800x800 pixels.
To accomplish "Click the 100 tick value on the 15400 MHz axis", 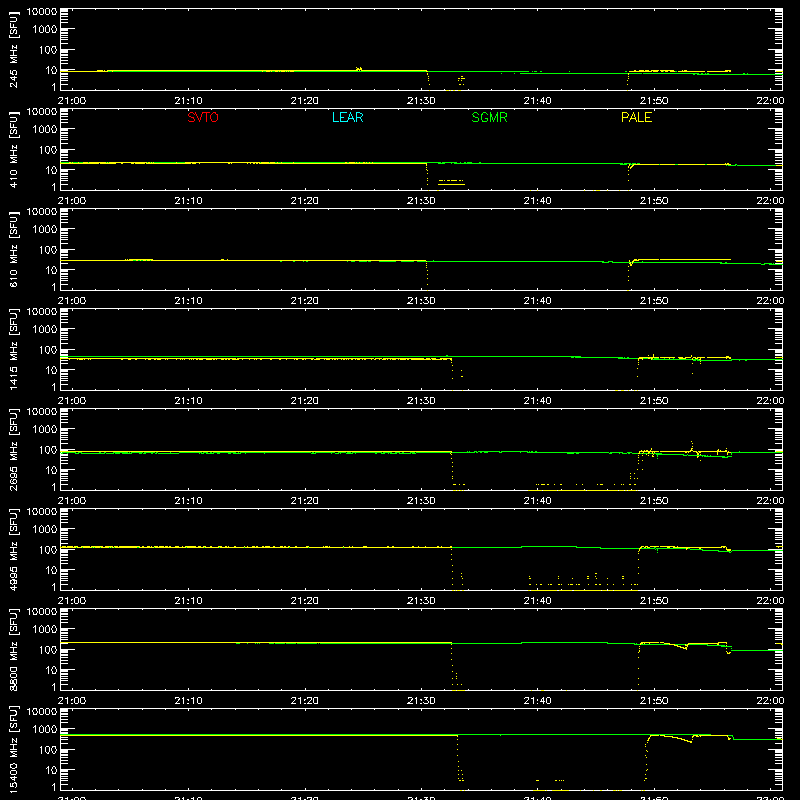I will [48, 750].
